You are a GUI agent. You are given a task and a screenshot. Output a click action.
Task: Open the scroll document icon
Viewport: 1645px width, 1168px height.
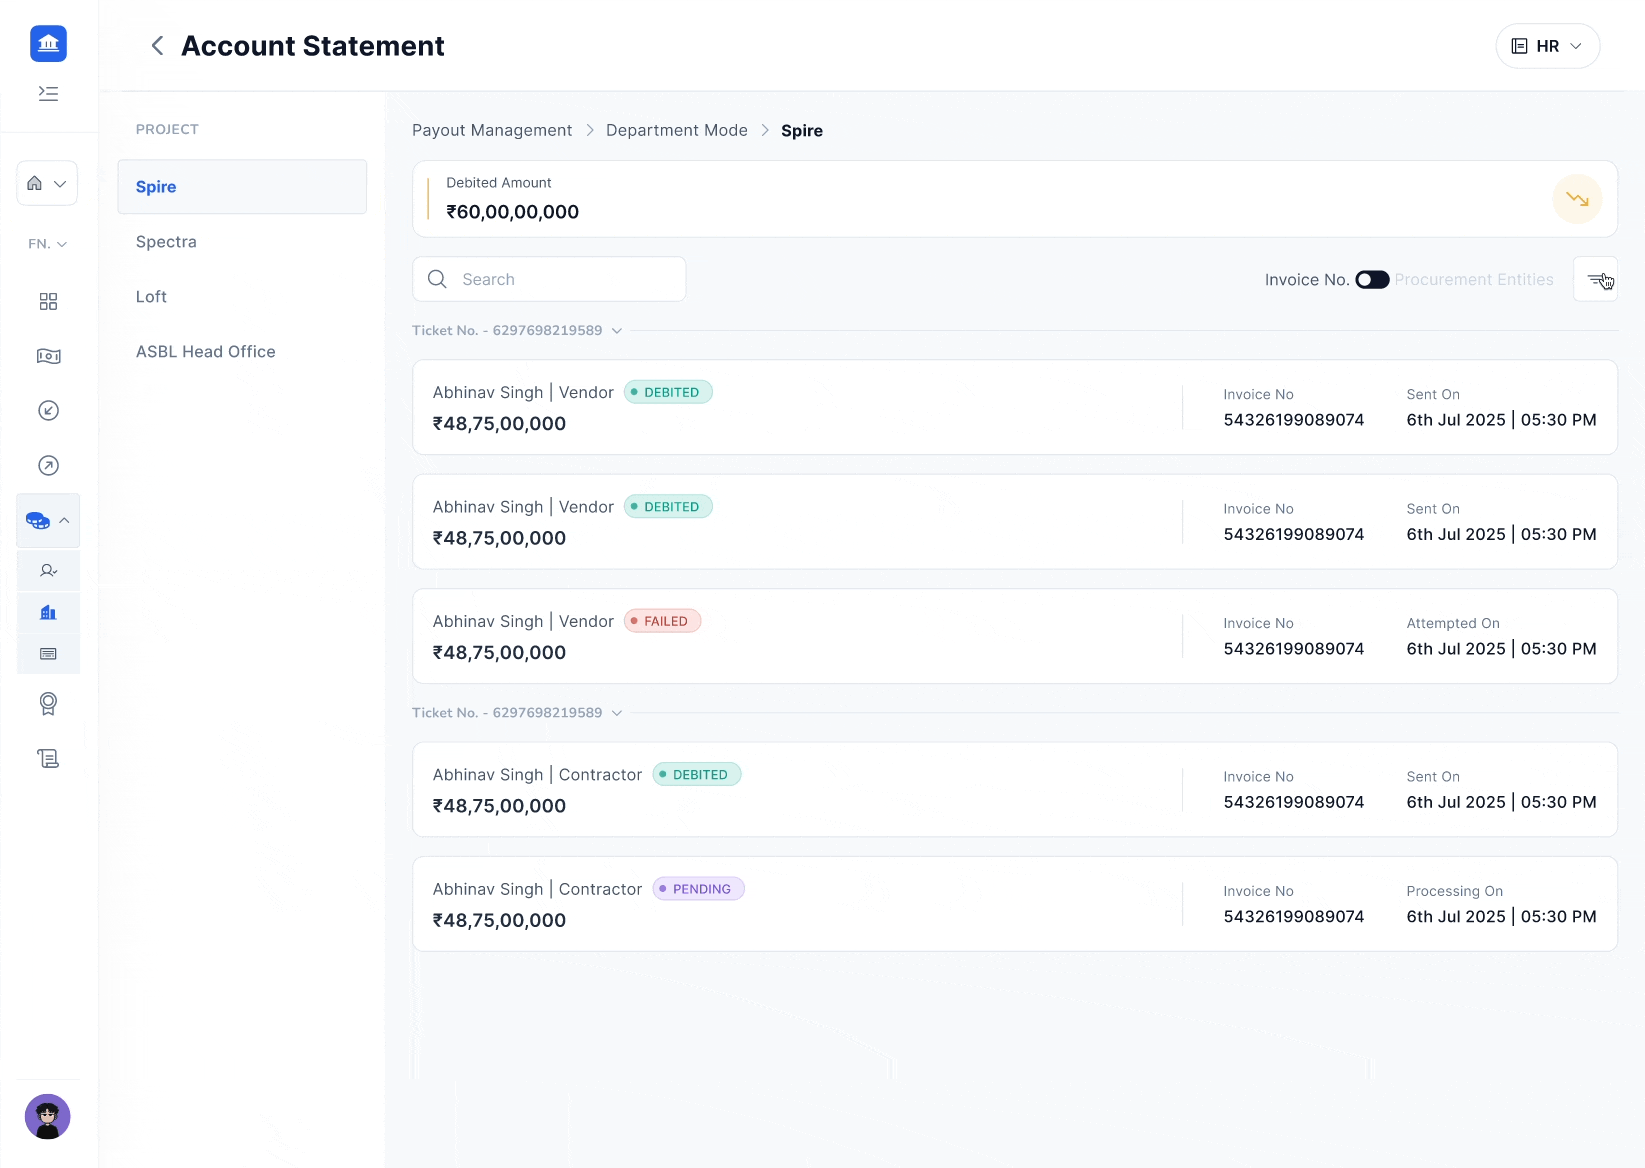click(48, 759)
